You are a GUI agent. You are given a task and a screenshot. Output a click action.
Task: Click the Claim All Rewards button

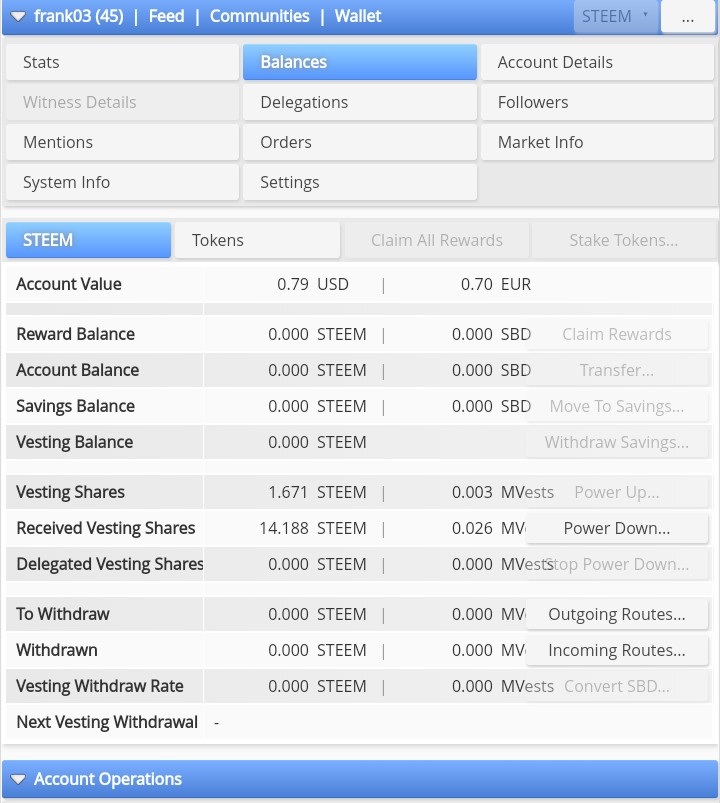pos(437,240)
